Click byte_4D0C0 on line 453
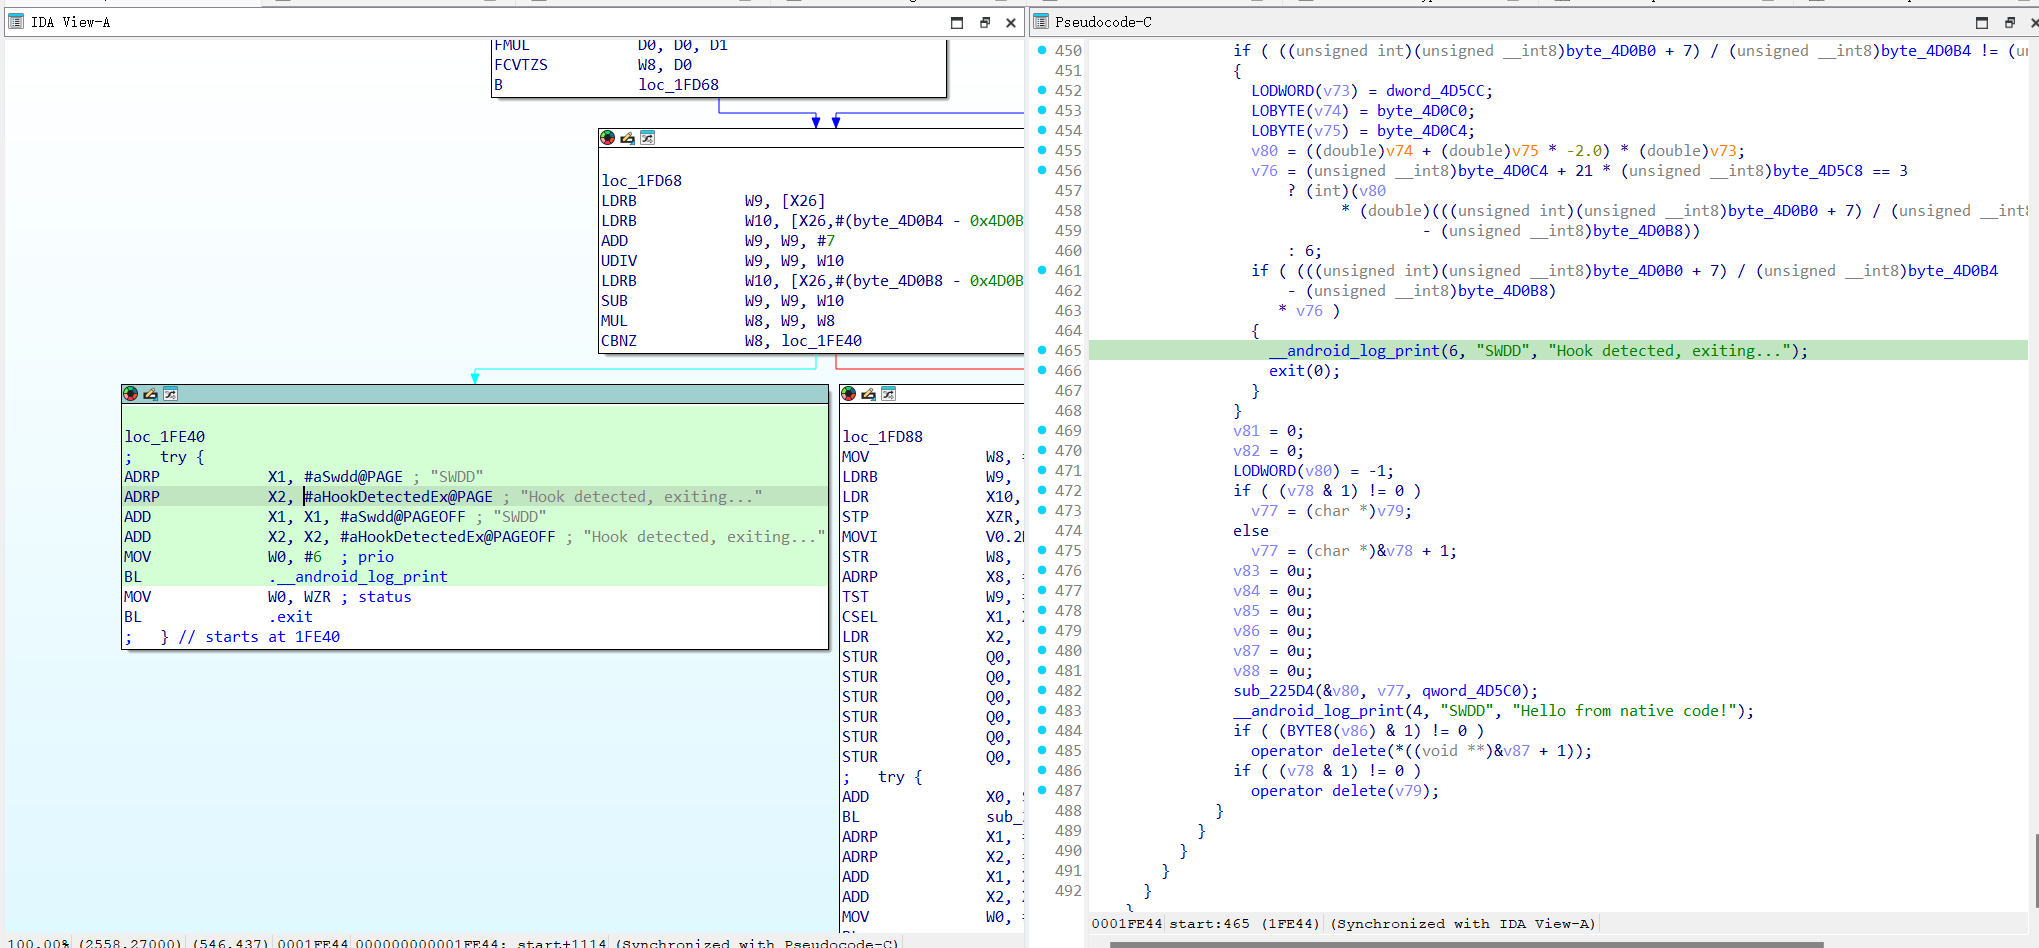Screen dimensions: 2039x948 click(x=1421, y=111)
